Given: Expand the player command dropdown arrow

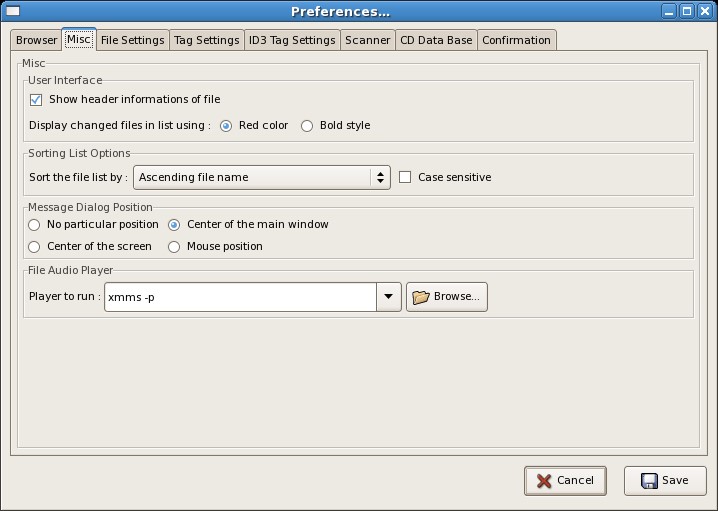Looking at the screenshot, I should click(x=389, y=297).
